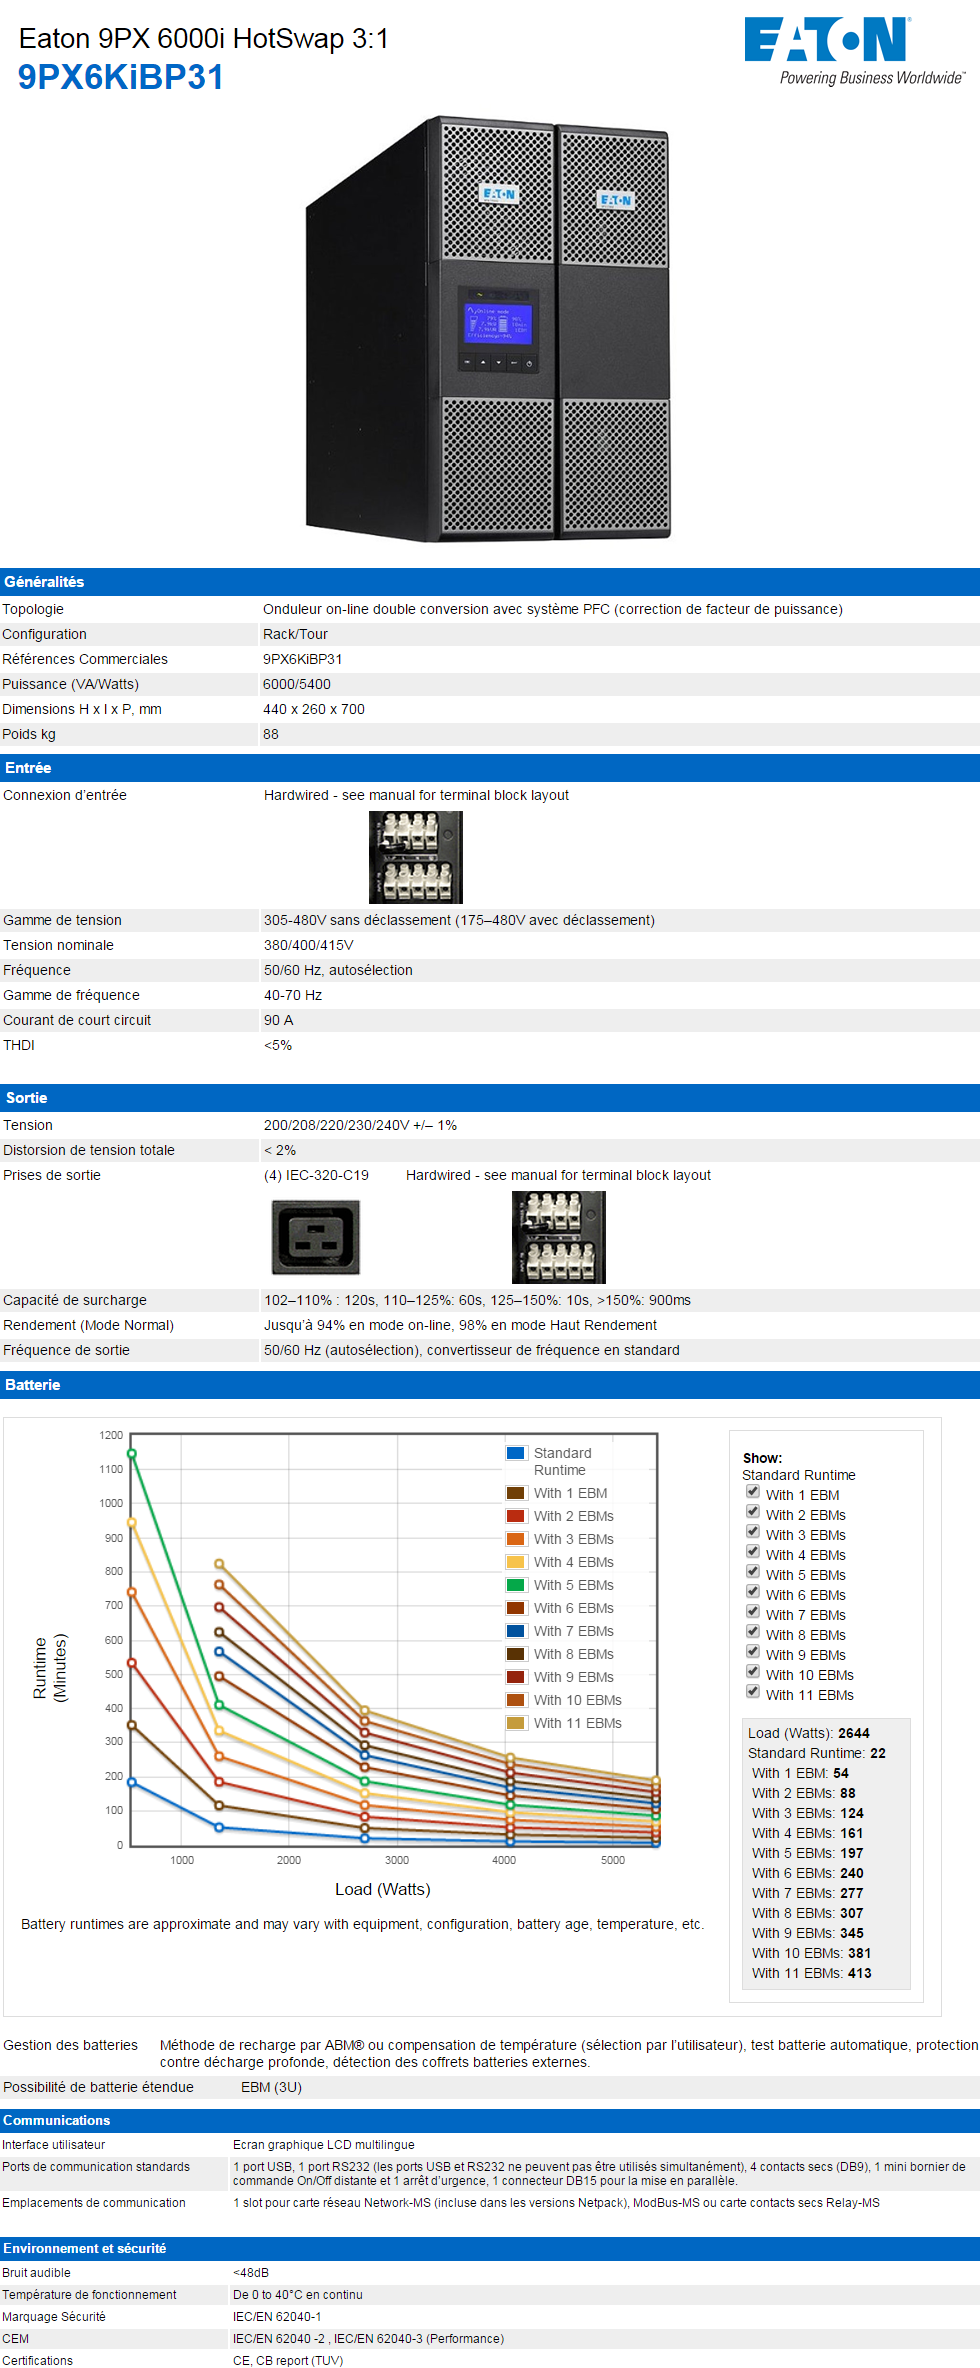
Task: Click the "40-70 Hz" frequency range value
Action: [293, 995]
